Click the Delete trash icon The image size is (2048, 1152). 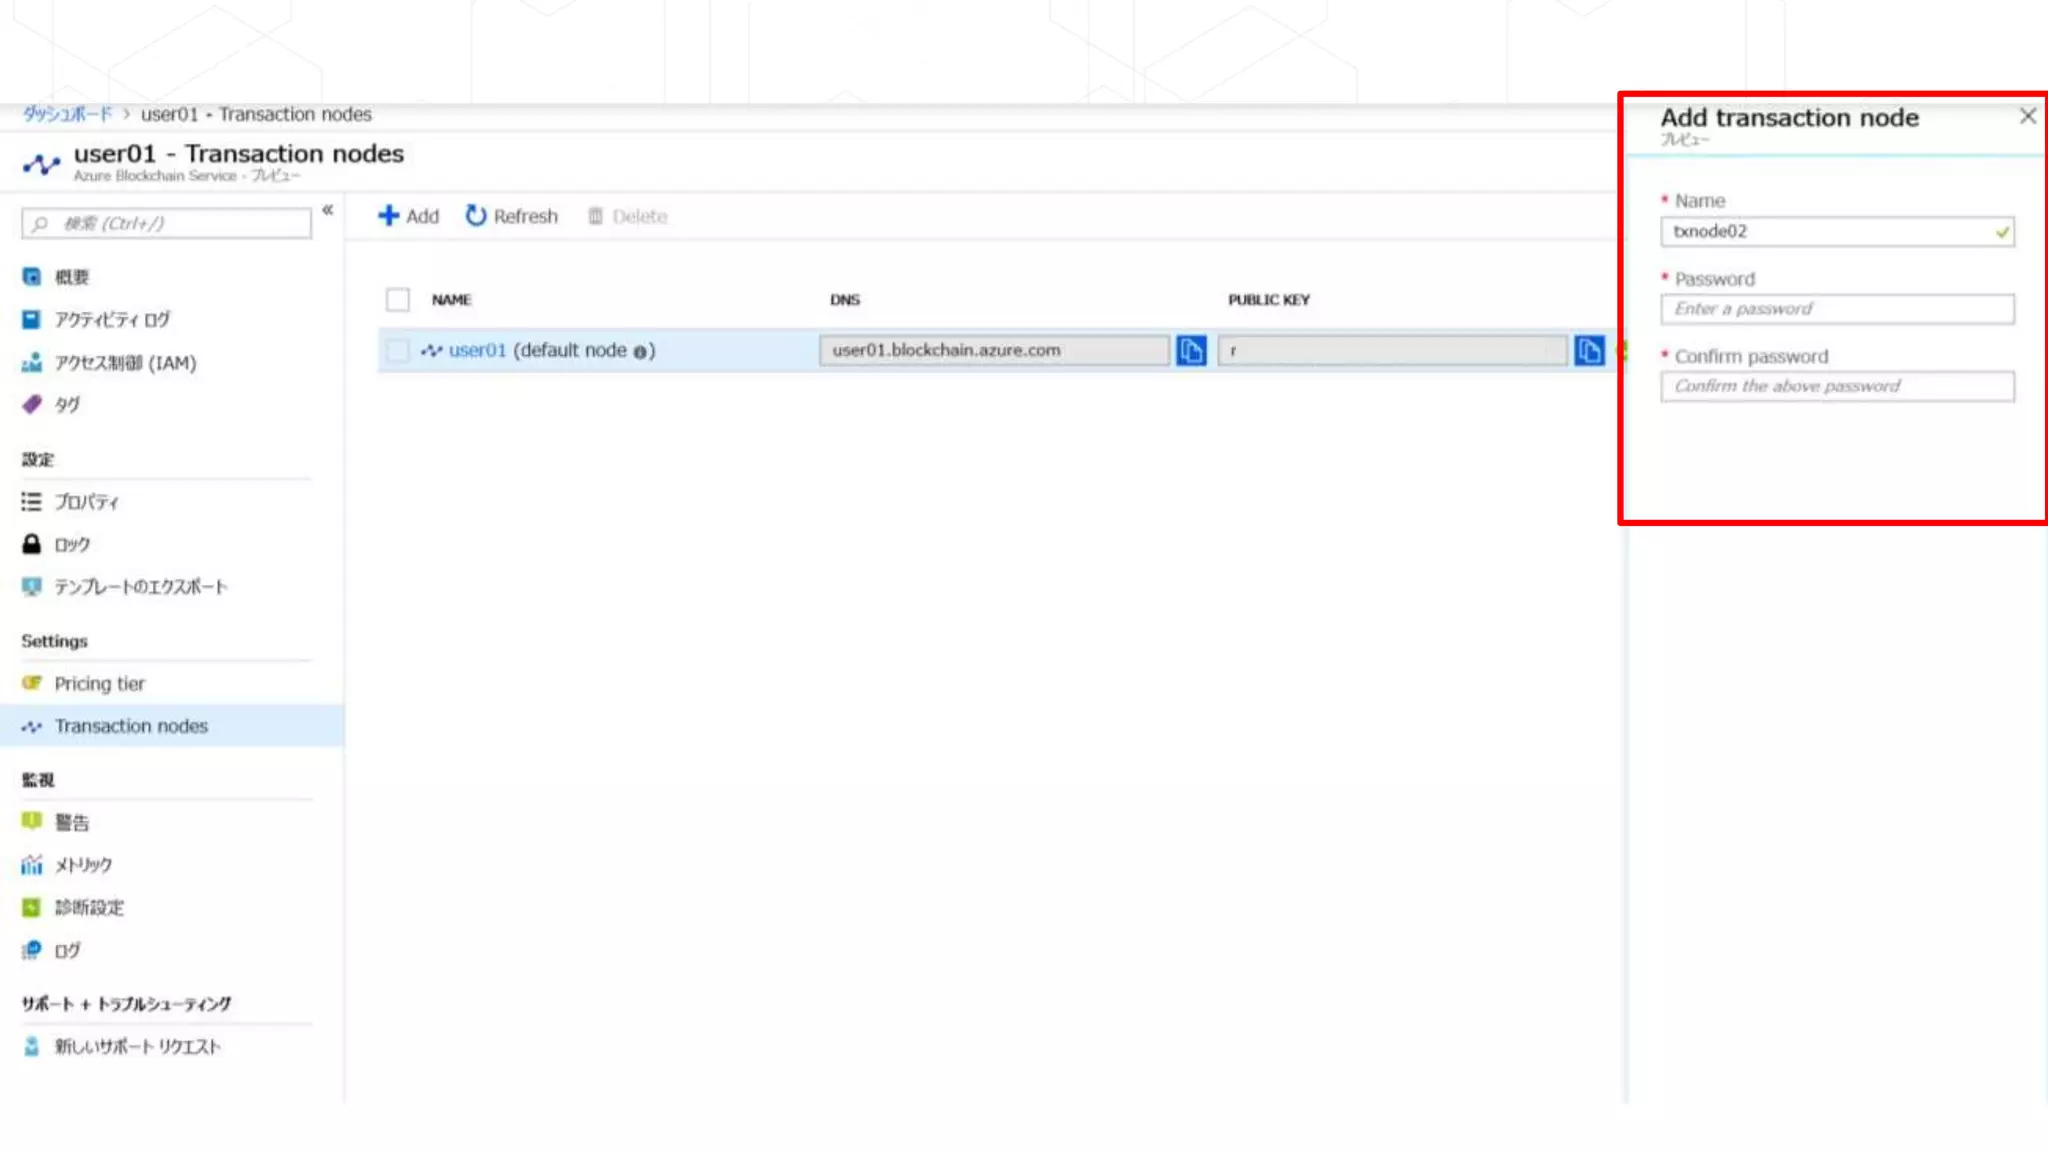595,216
